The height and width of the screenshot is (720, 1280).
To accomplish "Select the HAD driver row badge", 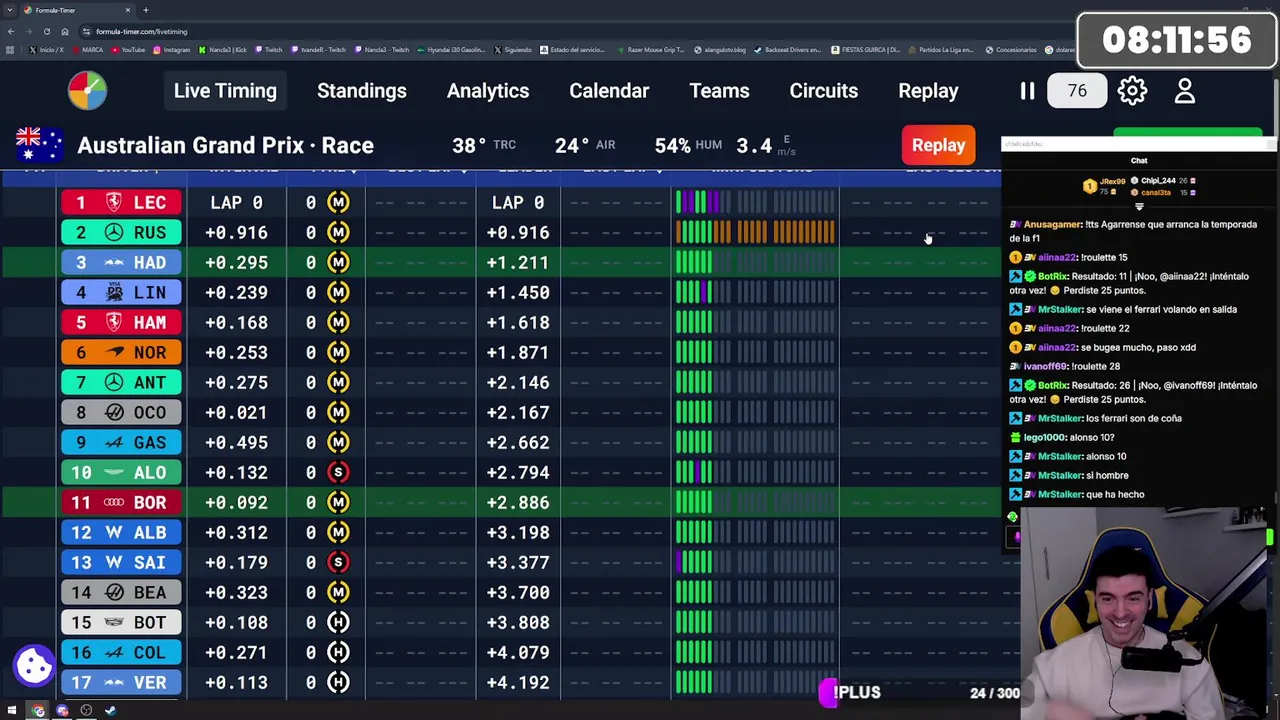I will (121, 263).
